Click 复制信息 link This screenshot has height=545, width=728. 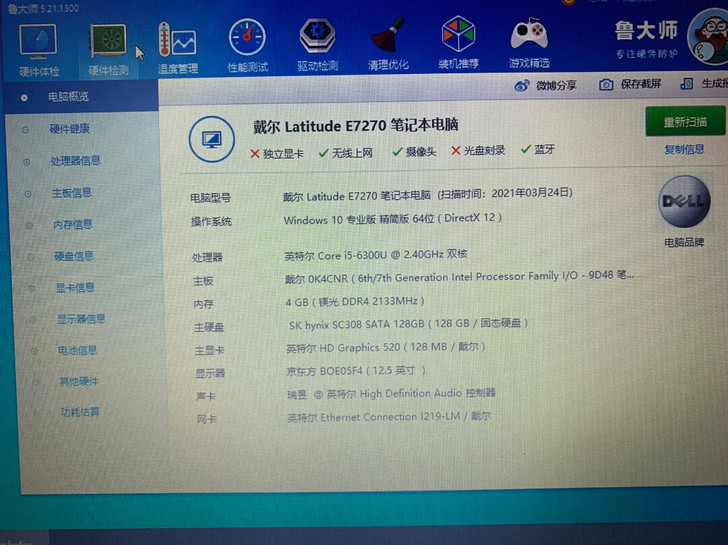684,149
